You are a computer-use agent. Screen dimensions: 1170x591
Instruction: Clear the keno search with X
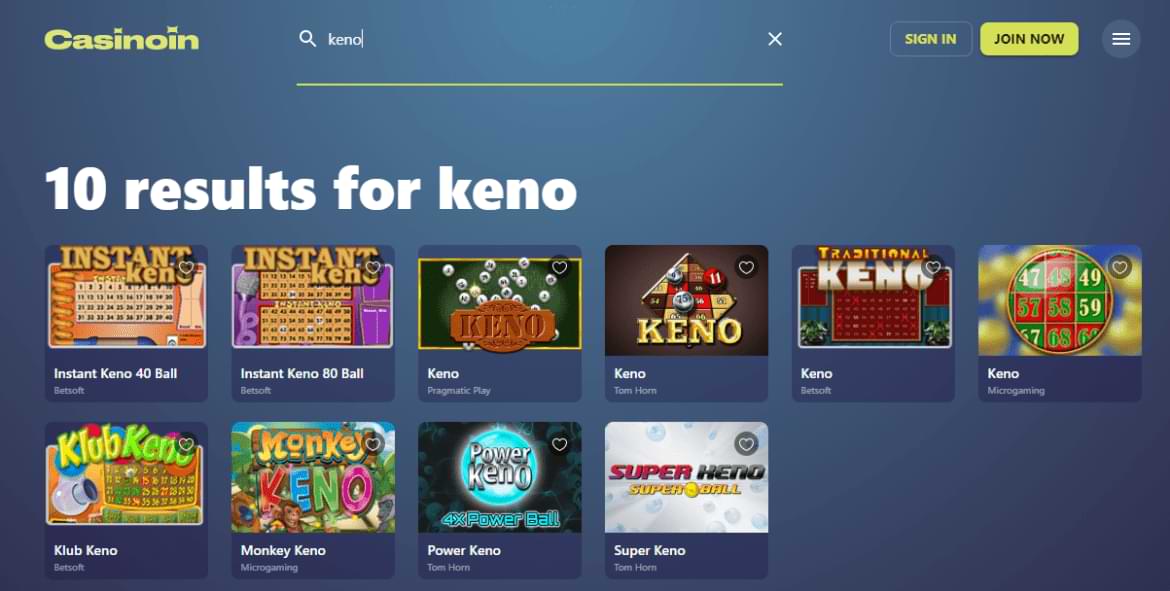pyautogui.click(x=775, y=39)
